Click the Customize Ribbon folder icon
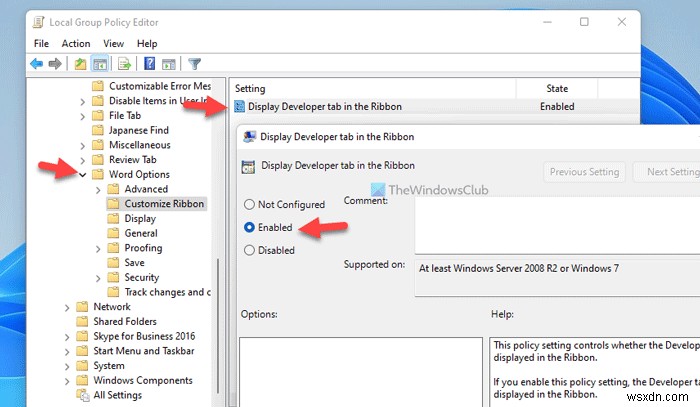The image size is (700, 407). click(x=113, y=204)
